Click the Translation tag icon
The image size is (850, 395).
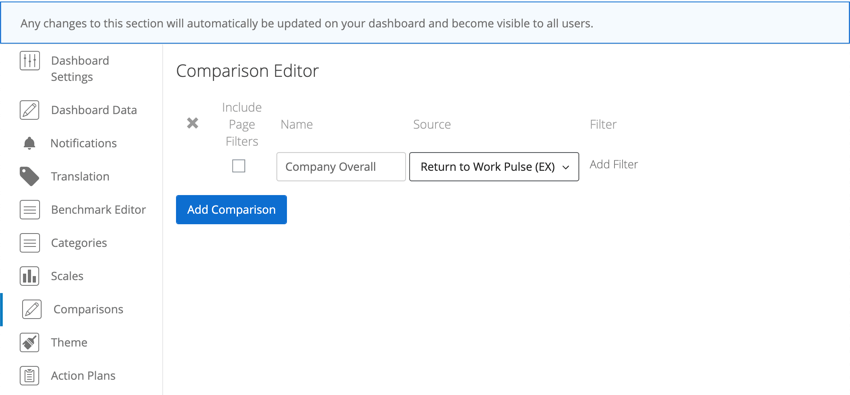point(29,176)
